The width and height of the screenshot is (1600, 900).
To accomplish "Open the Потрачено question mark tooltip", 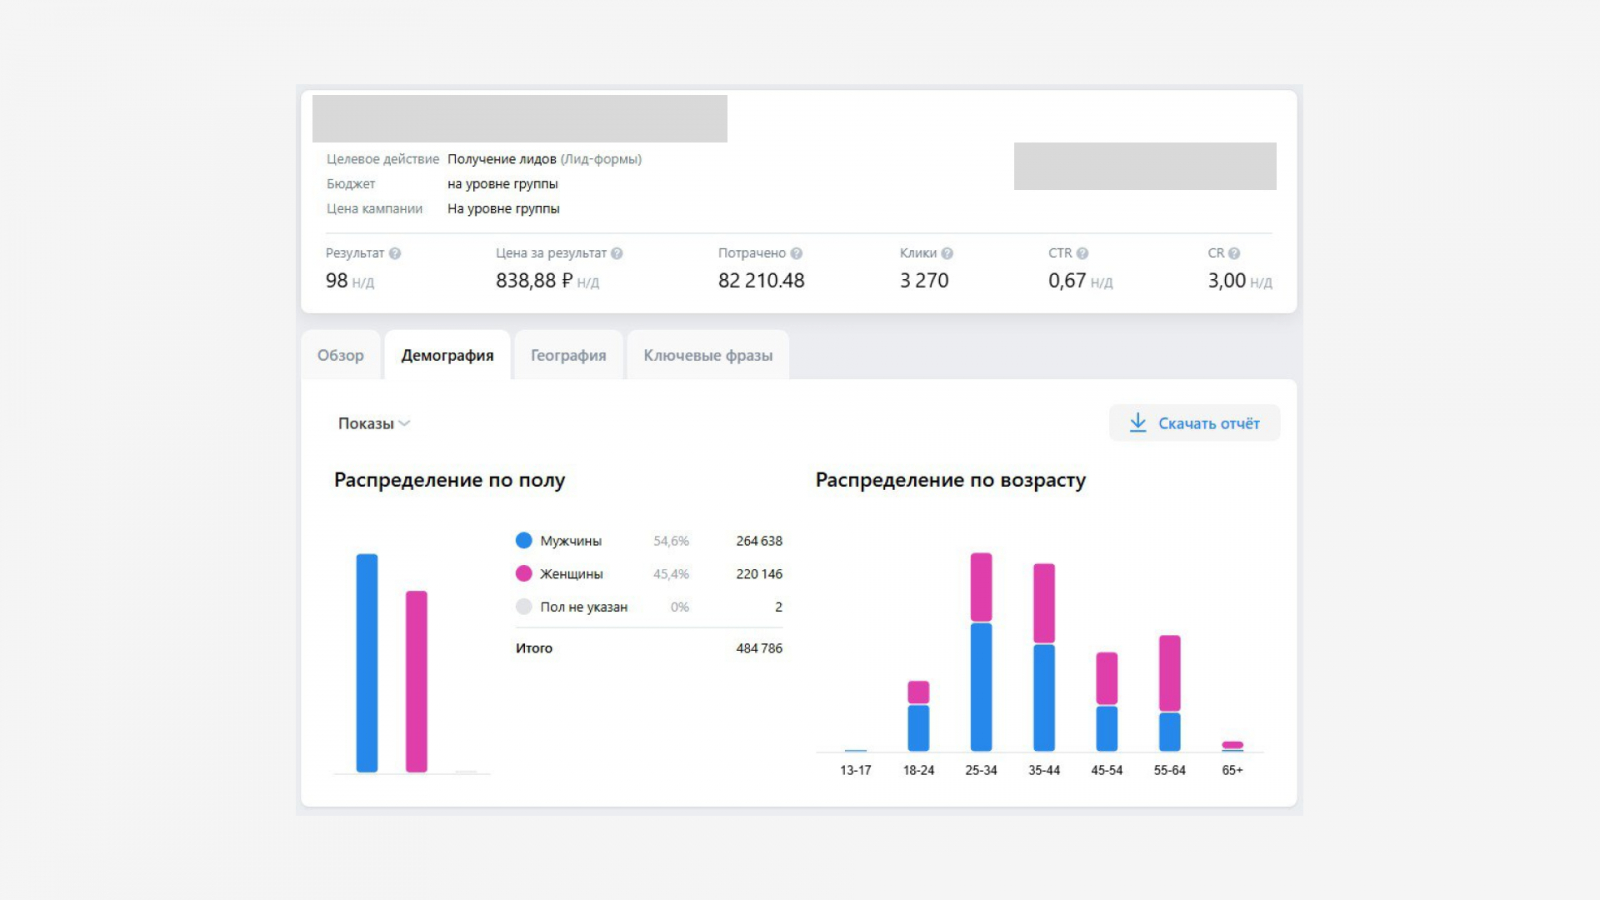I will (x=796, y=254).
